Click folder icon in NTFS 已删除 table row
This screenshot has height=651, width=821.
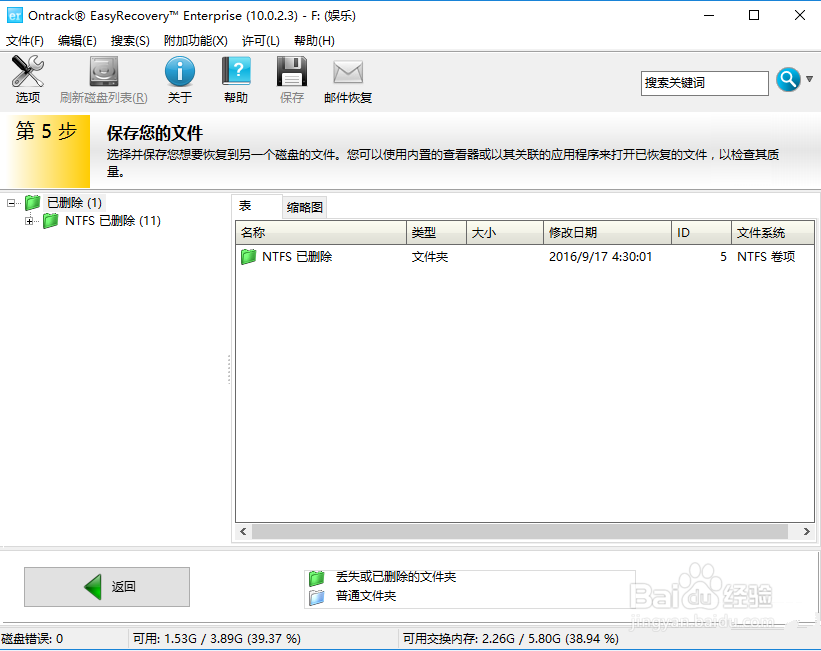click(249, 257)
